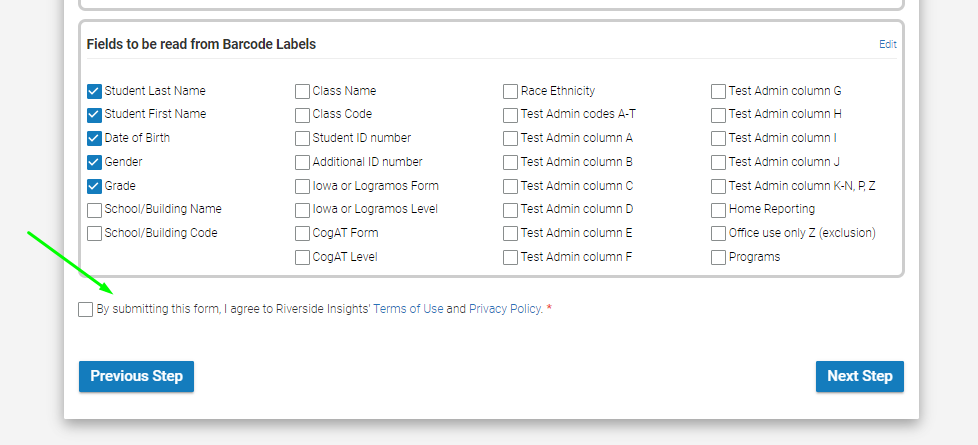Uncheck the Date of Birth checkbox
Viewport: 978px width, 445px height.
point(94,139)
